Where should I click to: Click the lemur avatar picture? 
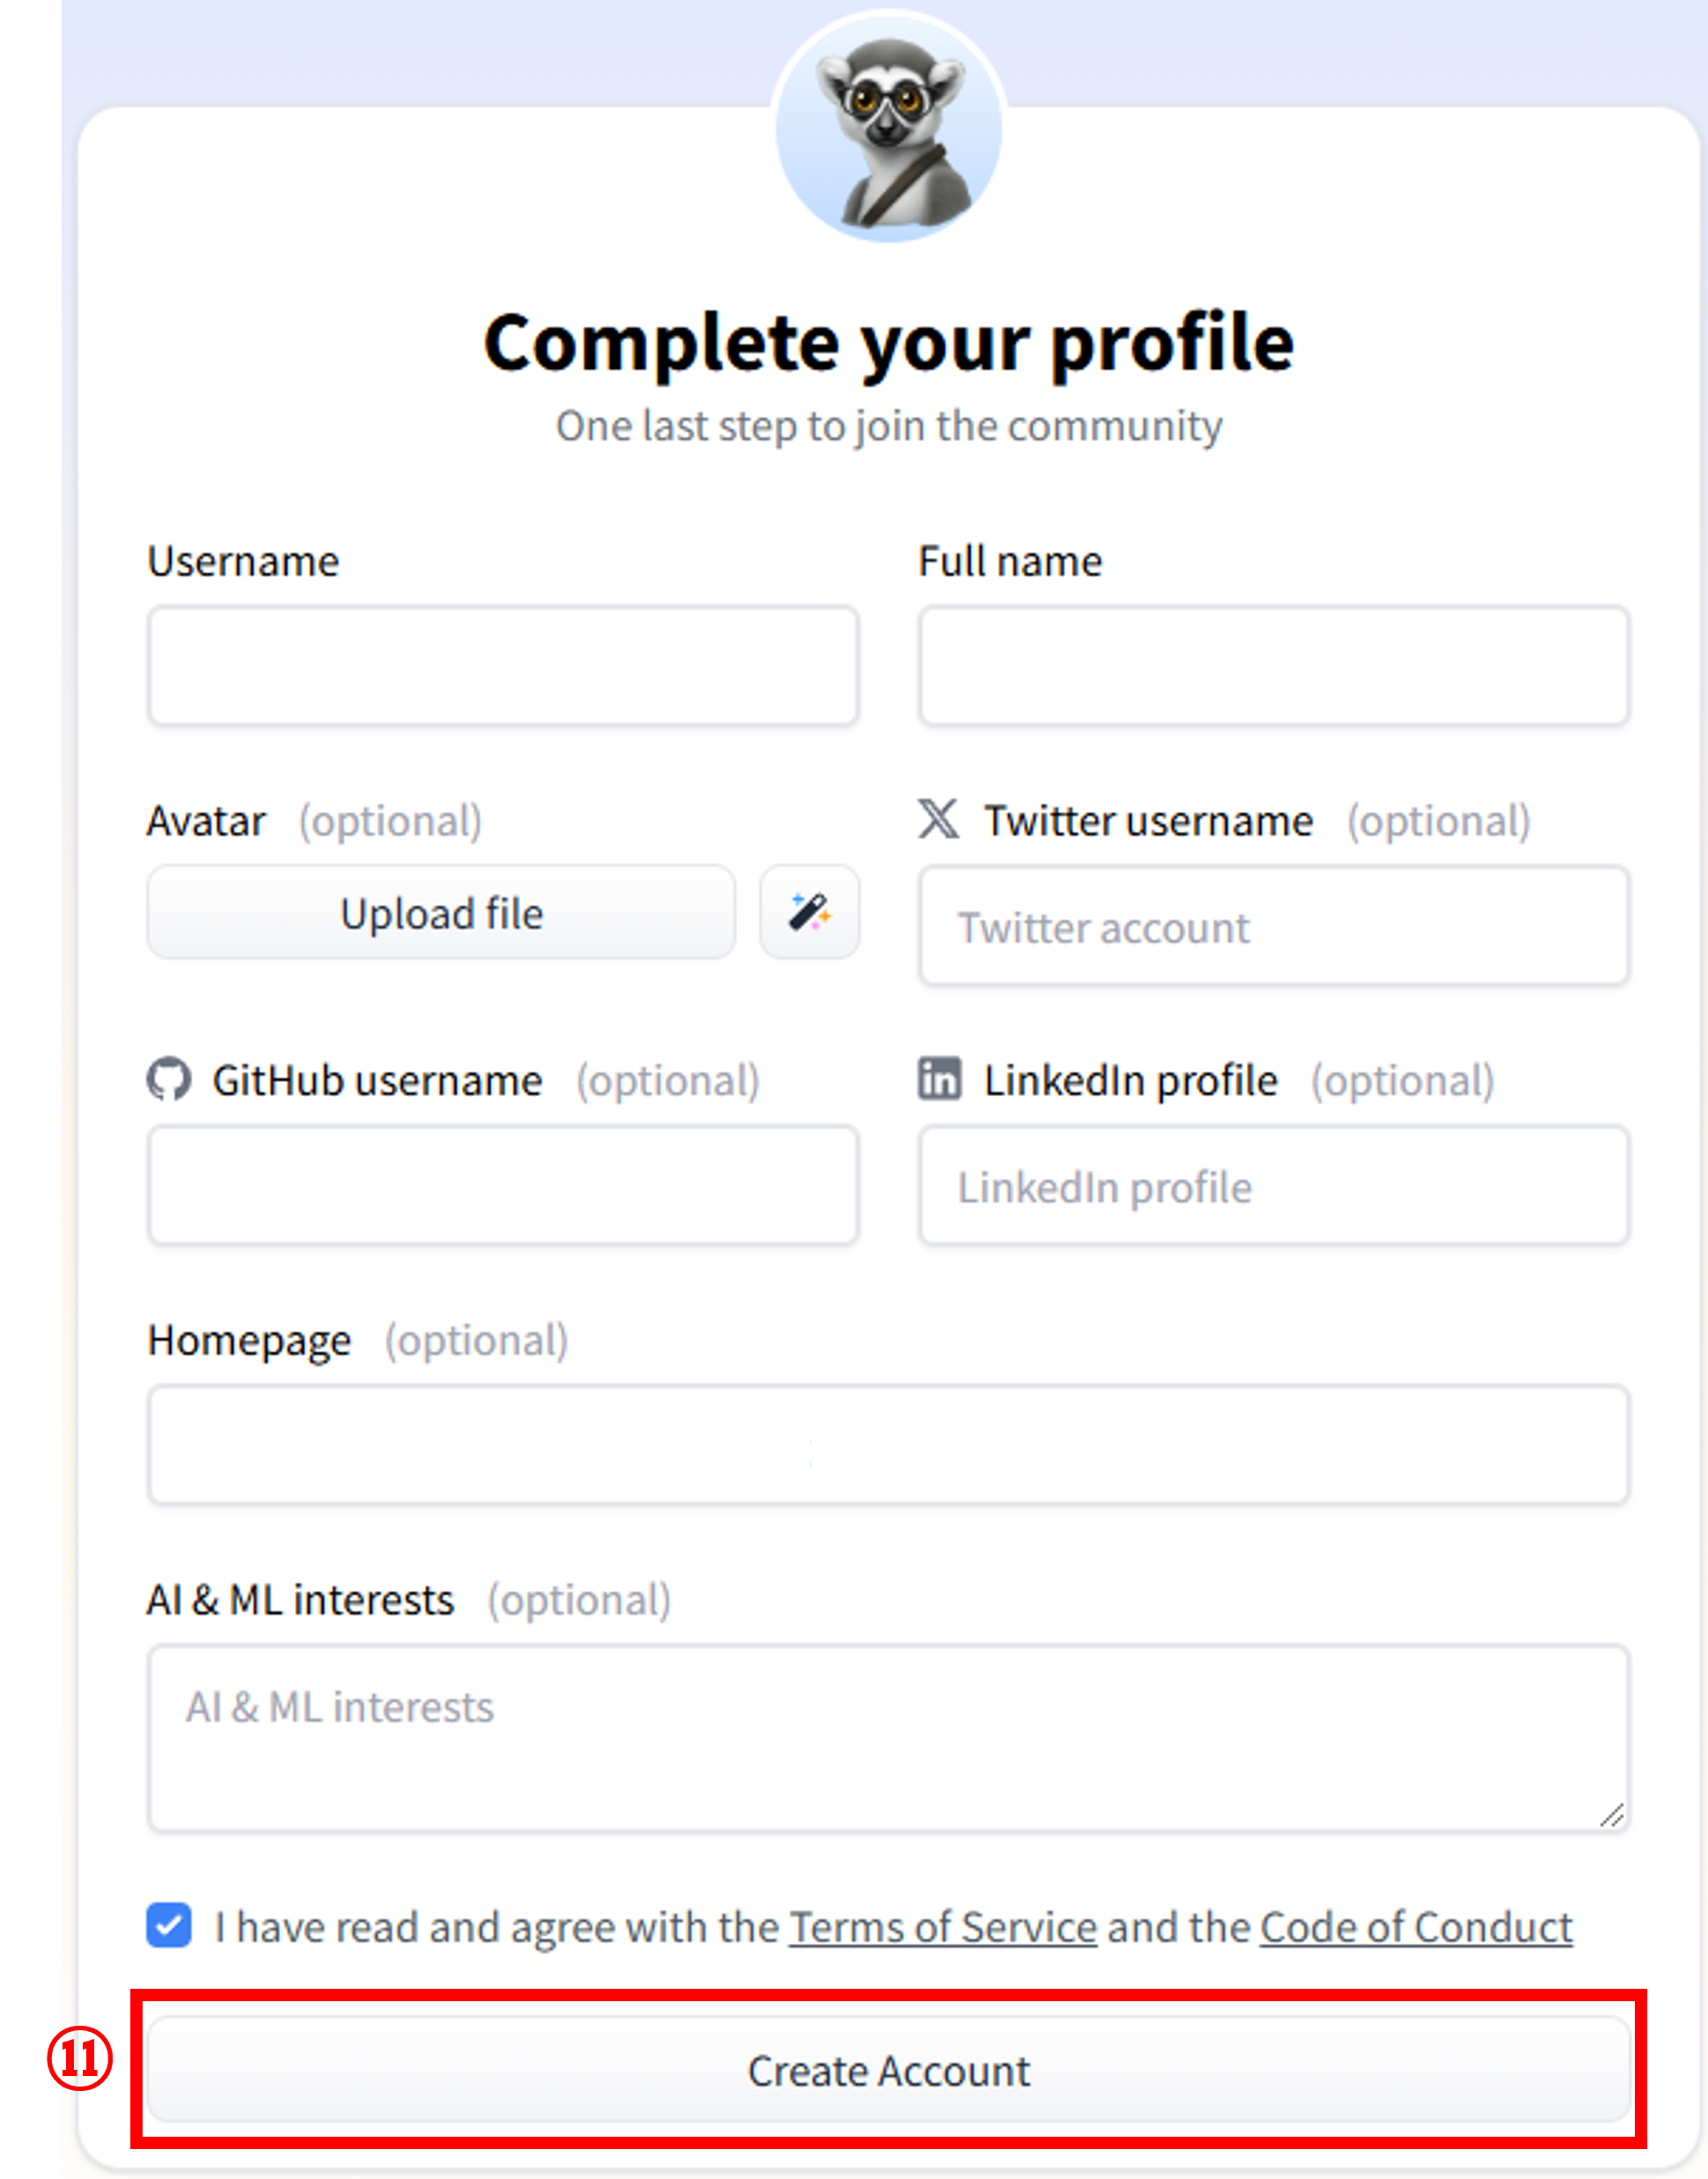pos(888,128)
